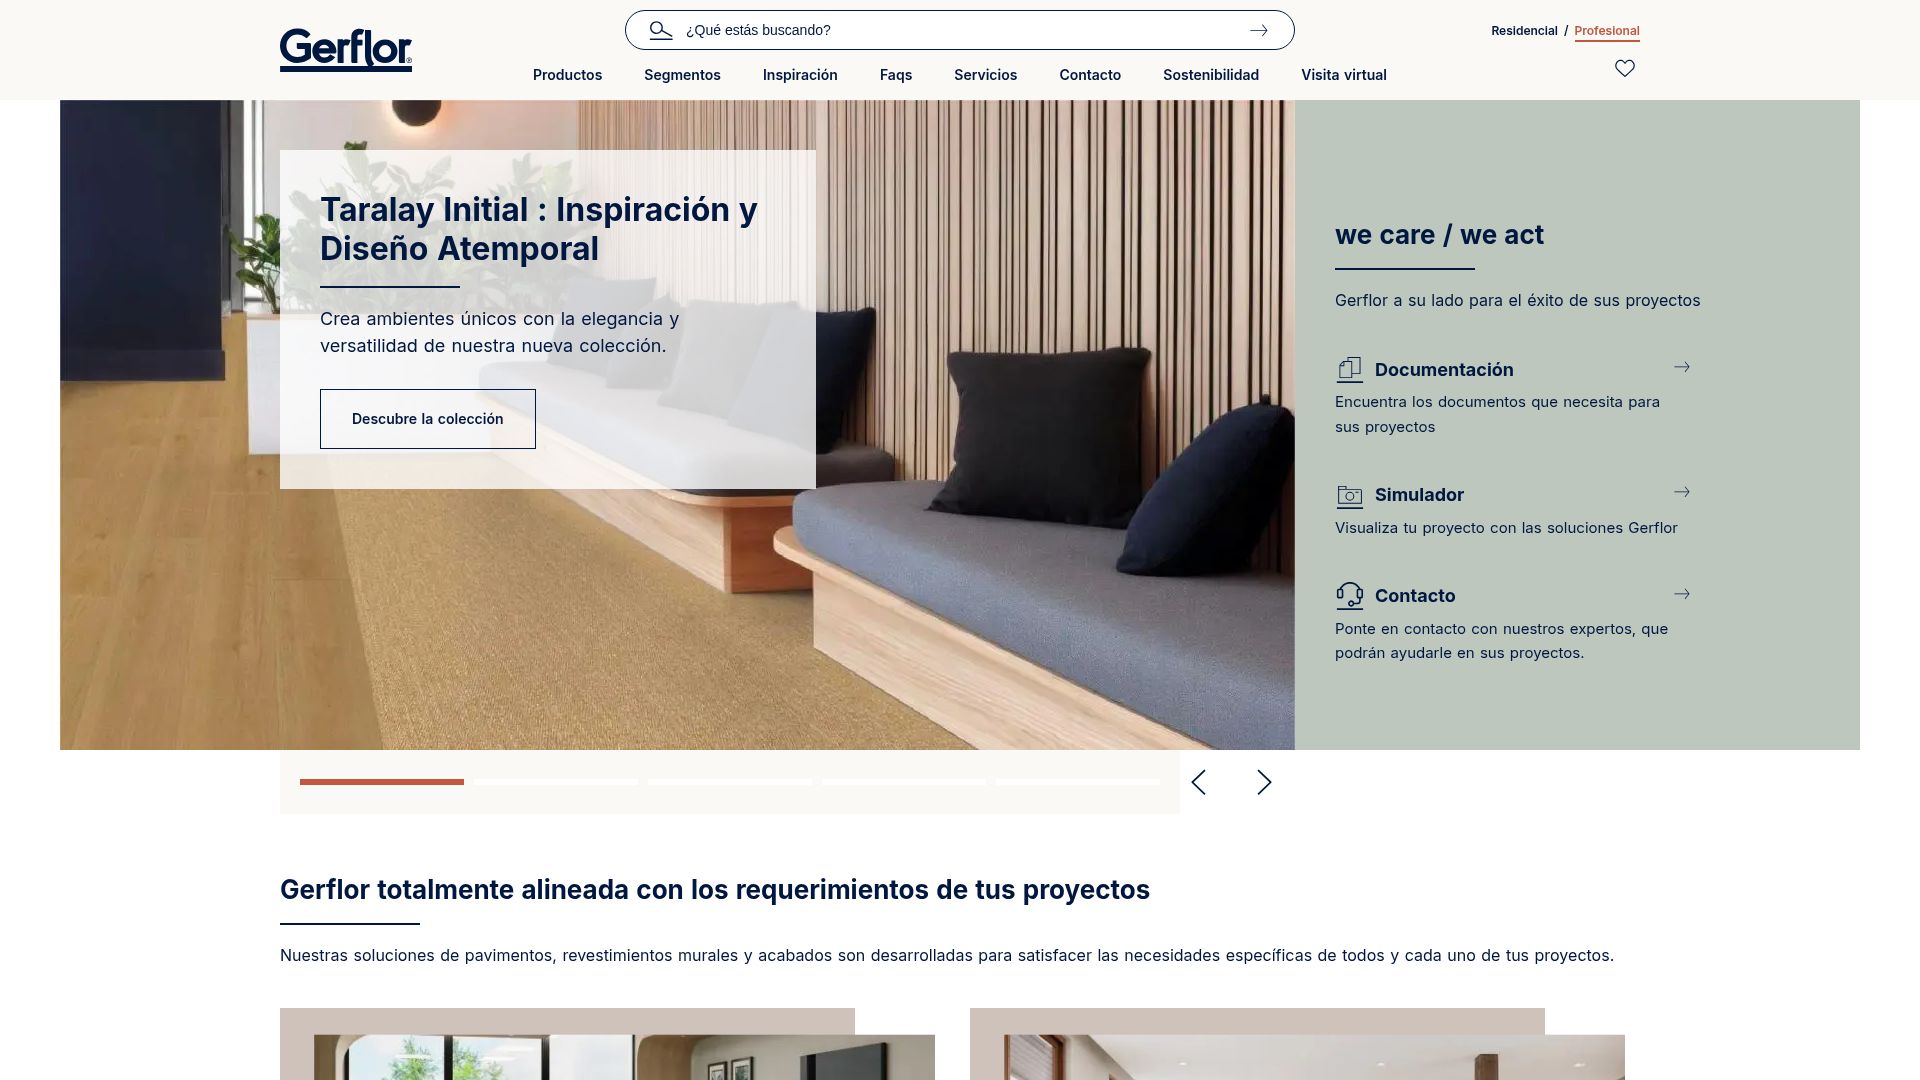Select the Profesional site option

[x=1607, y=31]
